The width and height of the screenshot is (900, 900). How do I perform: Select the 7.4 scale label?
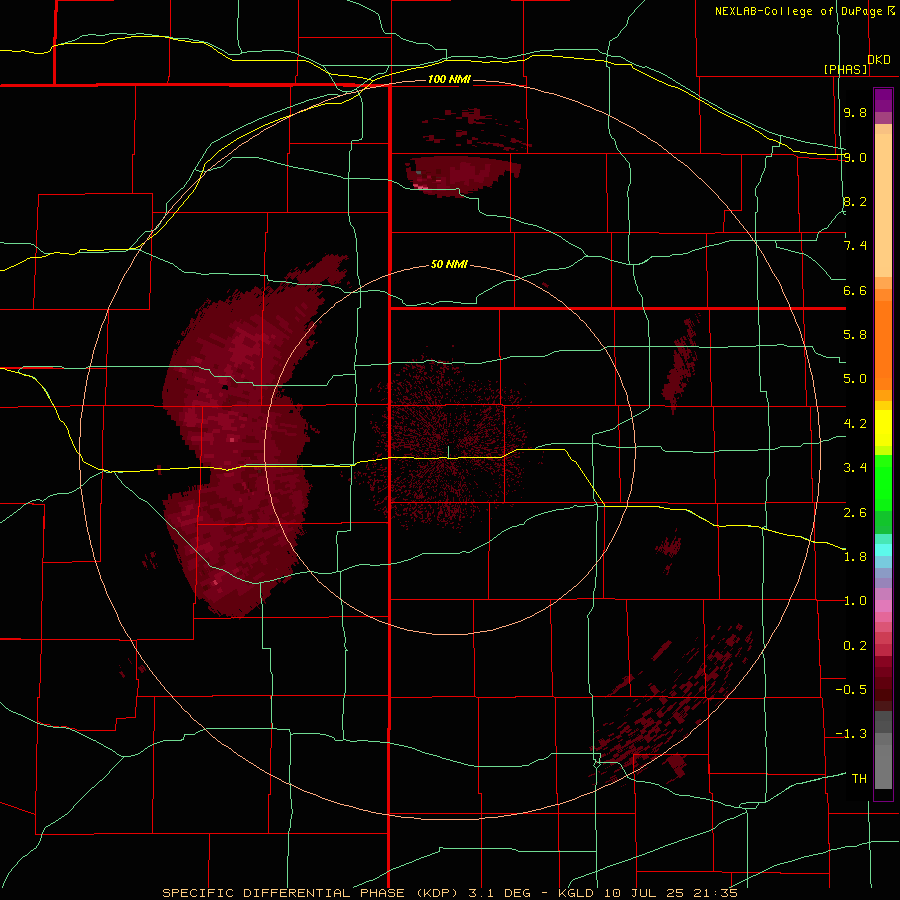tap(855, 246)
